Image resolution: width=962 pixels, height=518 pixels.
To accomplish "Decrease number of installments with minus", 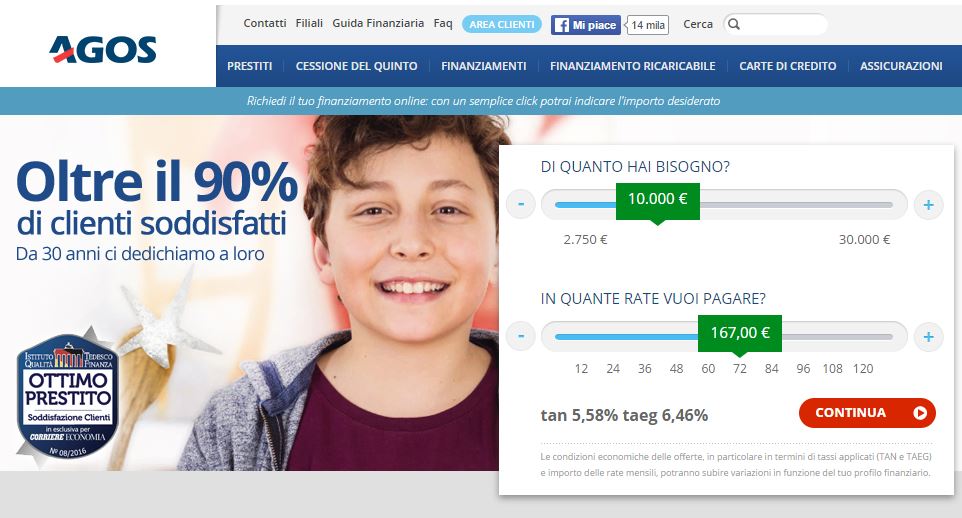I will click(521, 336).
